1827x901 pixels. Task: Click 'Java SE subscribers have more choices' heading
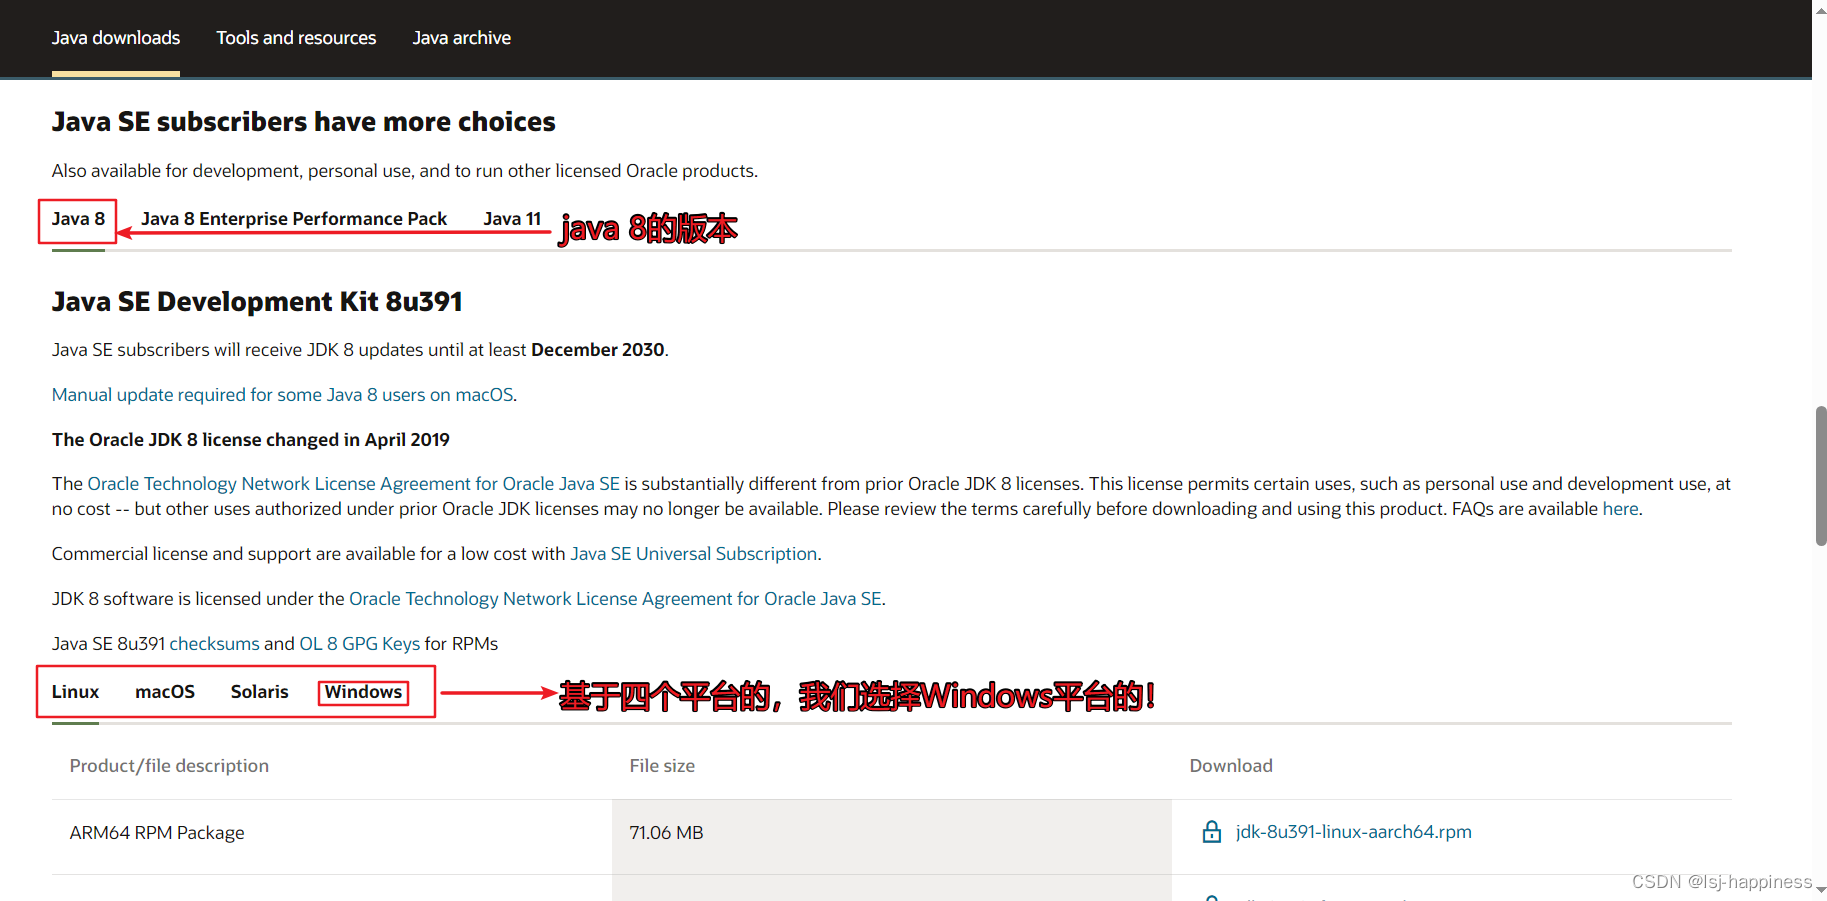coord(304,122)
